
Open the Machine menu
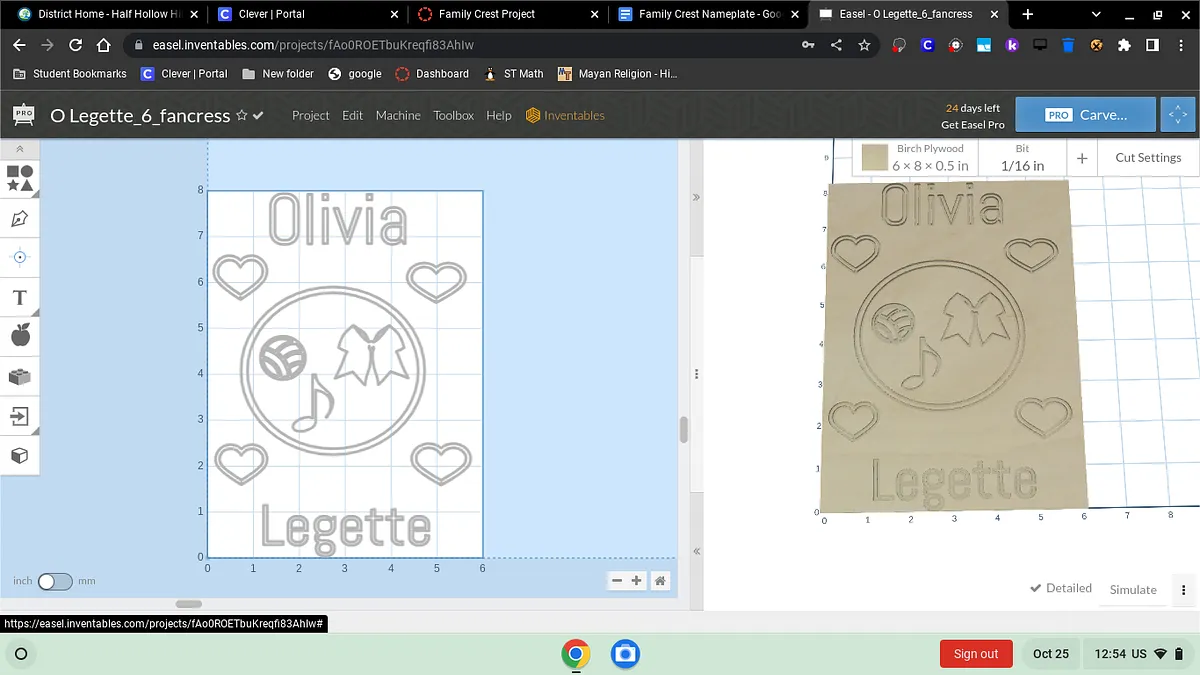tap(398, 116)
